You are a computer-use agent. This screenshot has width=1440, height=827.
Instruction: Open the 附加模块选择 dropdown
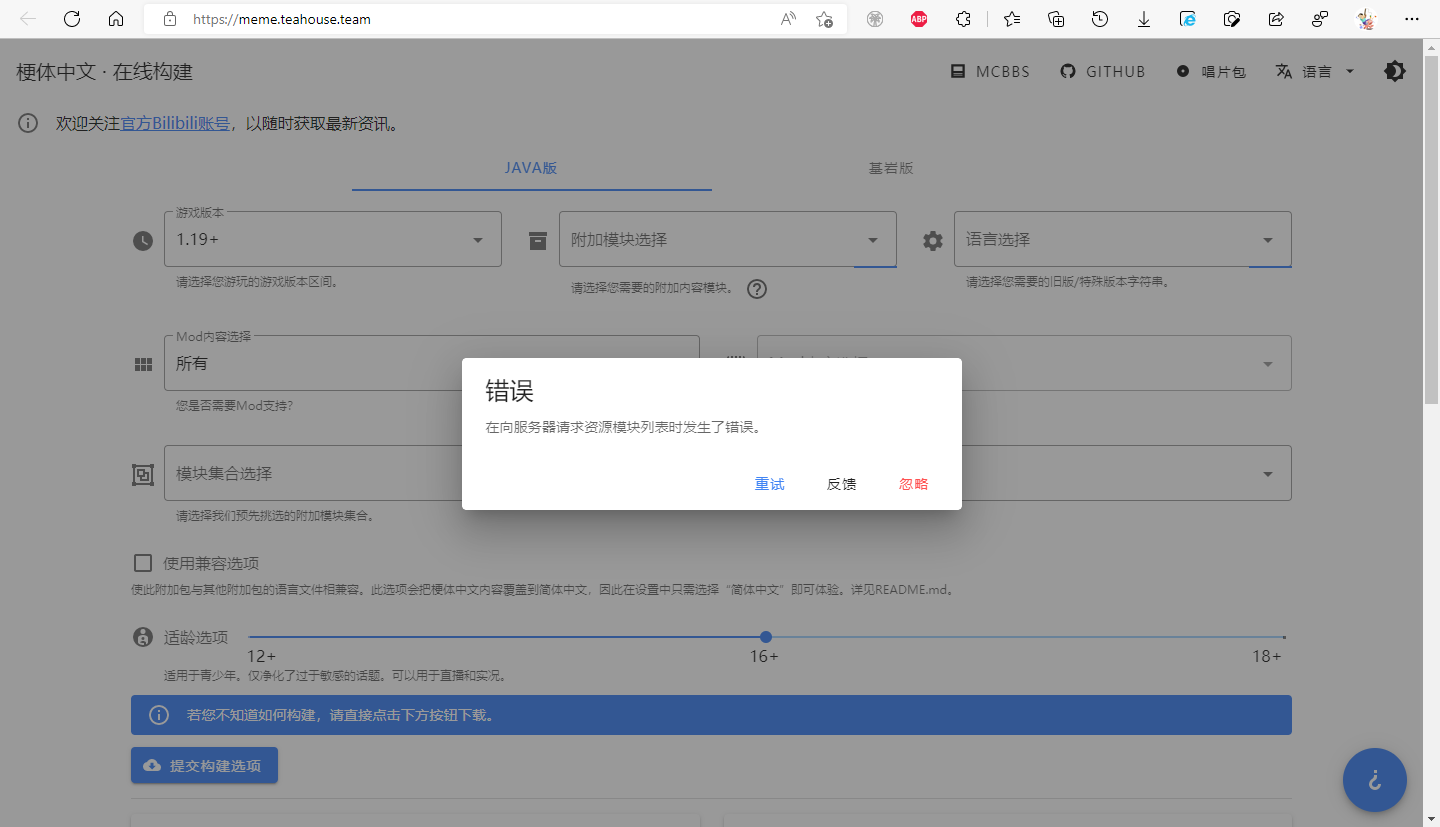click(x=728, y=239)
